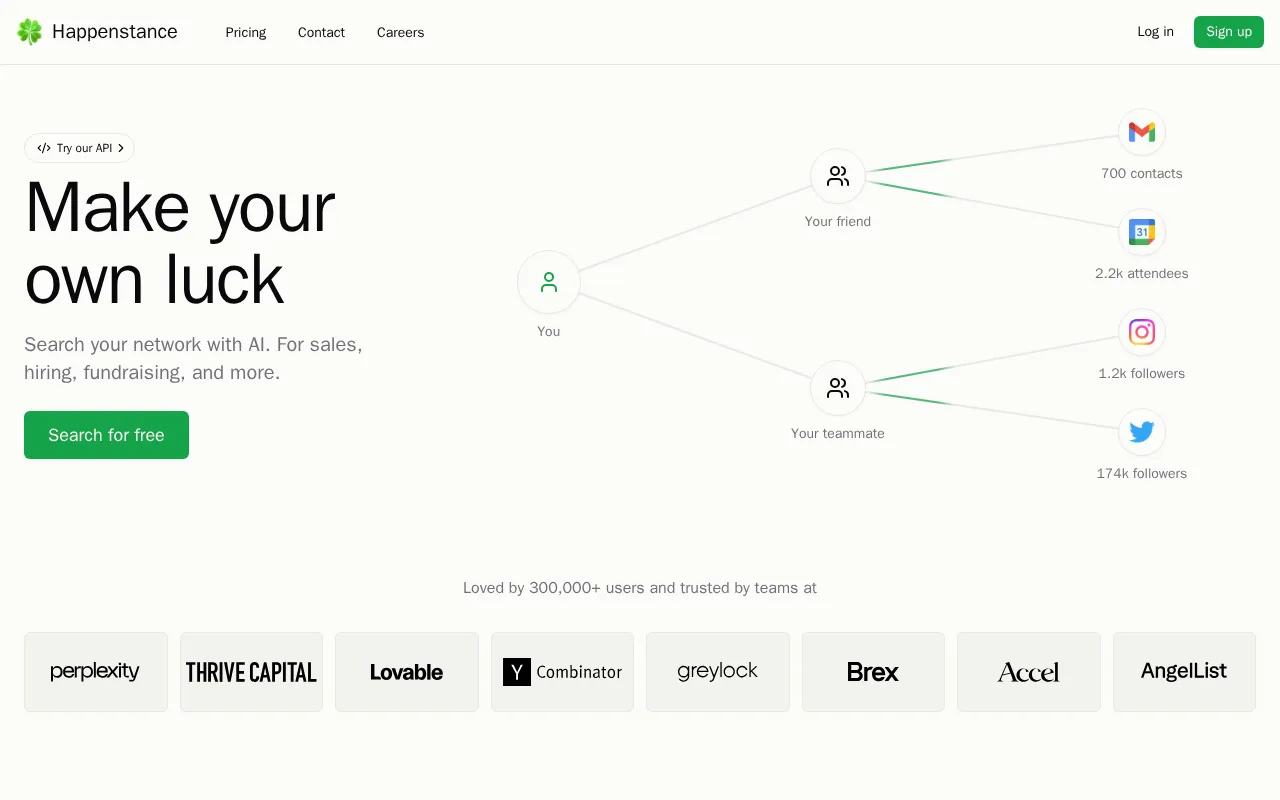Click the '2.2k attendees' label

1142,274
